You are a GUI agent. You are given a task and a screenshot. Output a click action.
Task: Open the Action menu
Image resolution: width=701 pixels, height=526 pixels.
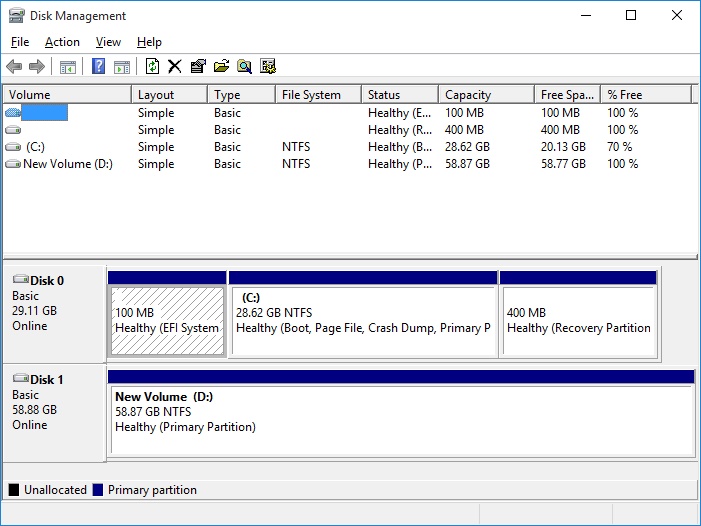(62, 42)
